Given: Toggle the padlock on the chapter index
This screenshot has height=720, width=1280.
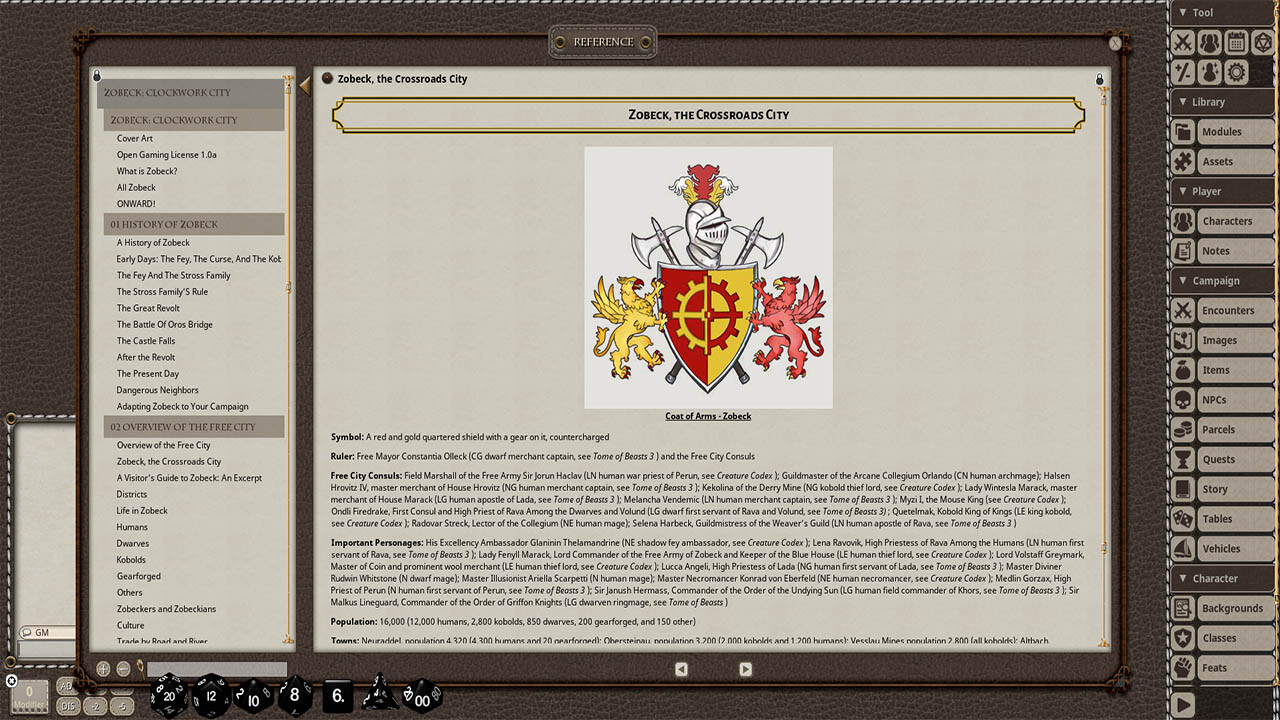Looking at the screenshot, I should (x=96, y=75).
